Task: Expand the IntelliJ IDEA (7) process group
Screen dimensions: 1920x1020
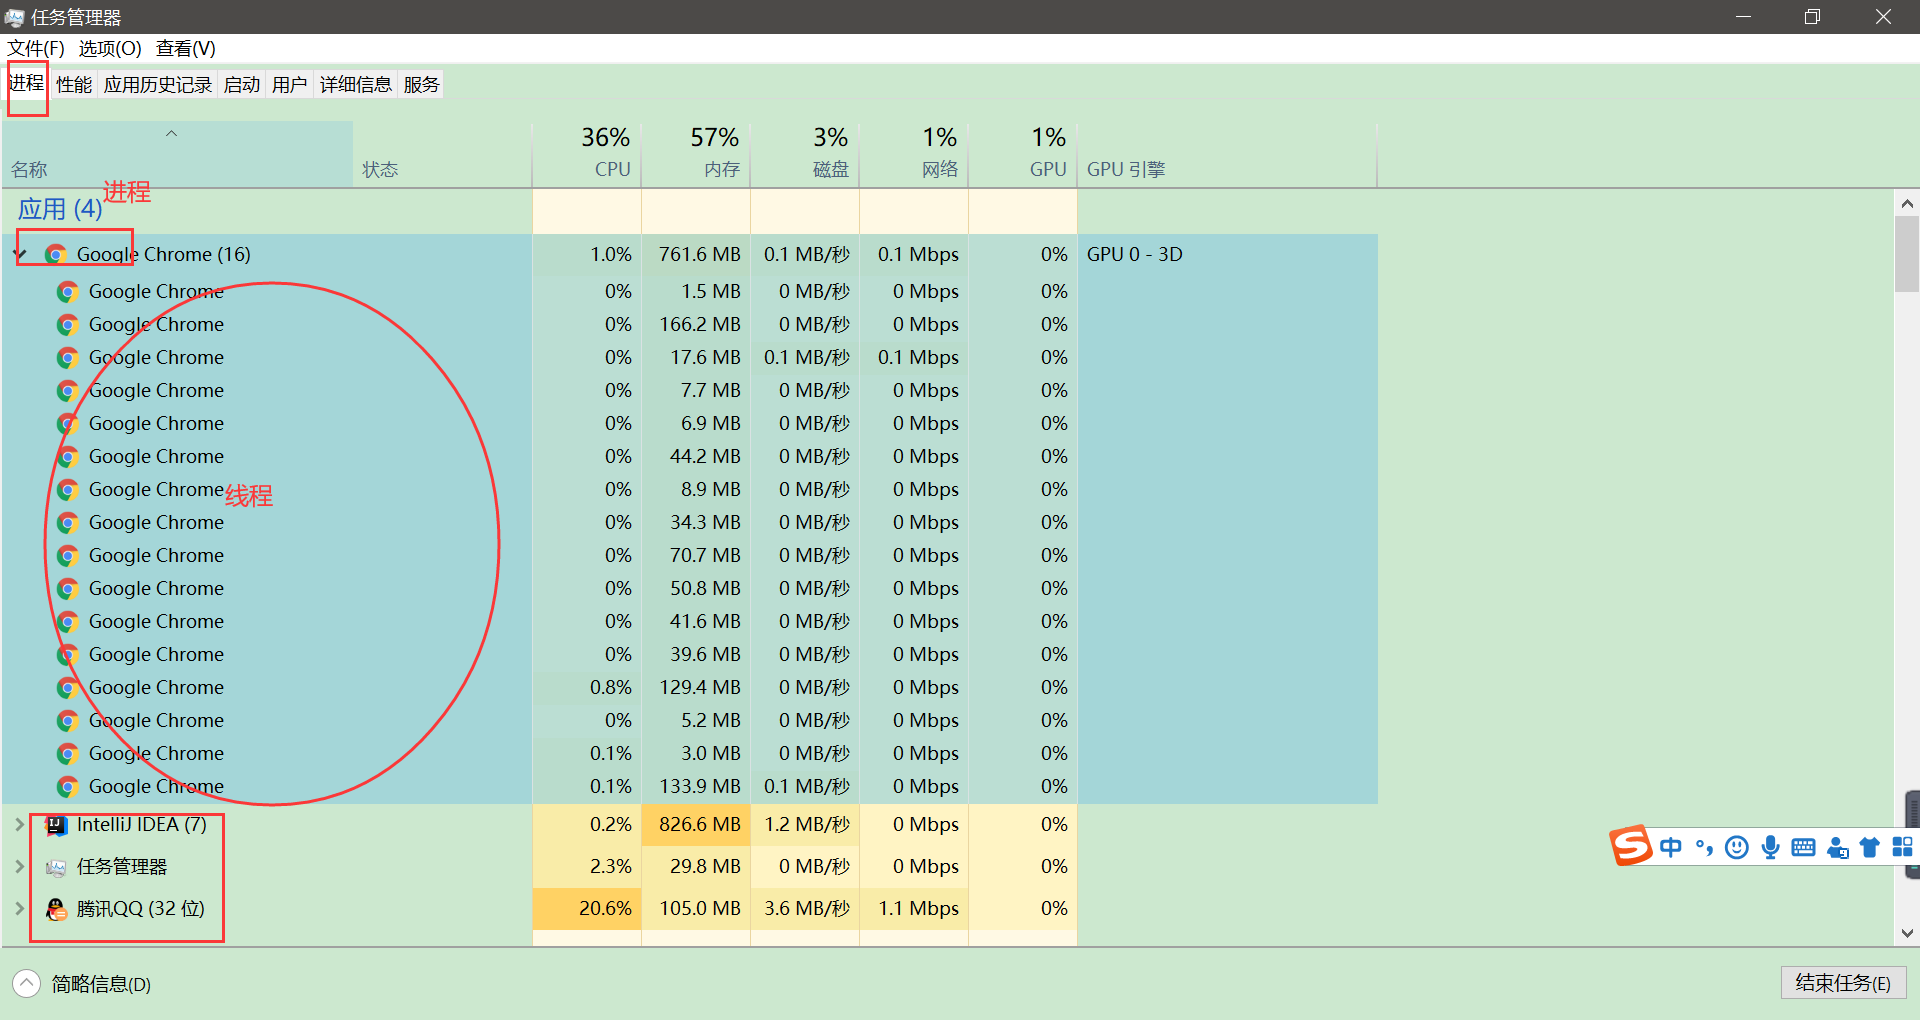Action: (20, 825)
